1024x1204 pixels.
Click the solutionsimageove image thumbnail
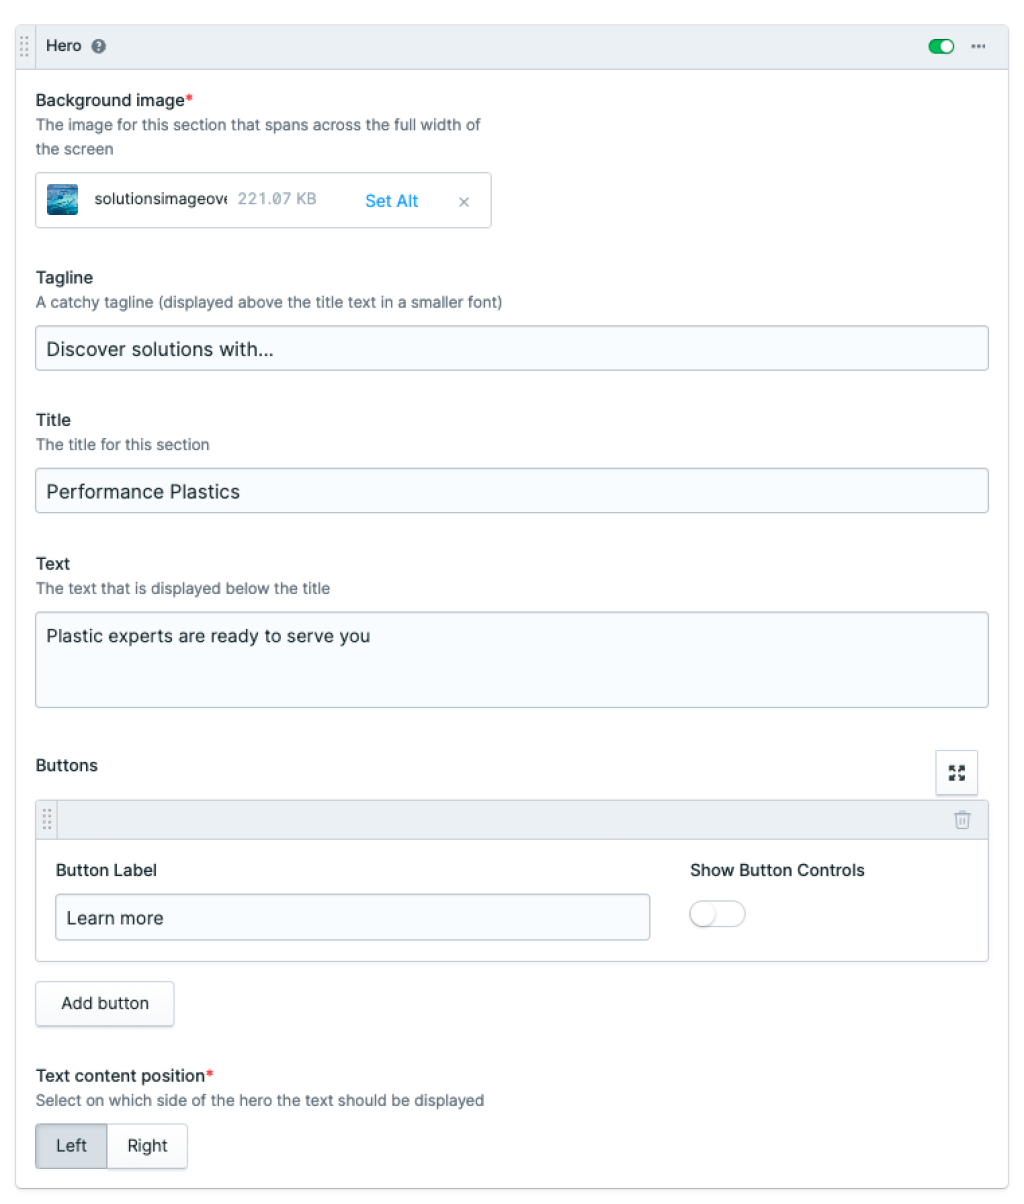[62, 199]
